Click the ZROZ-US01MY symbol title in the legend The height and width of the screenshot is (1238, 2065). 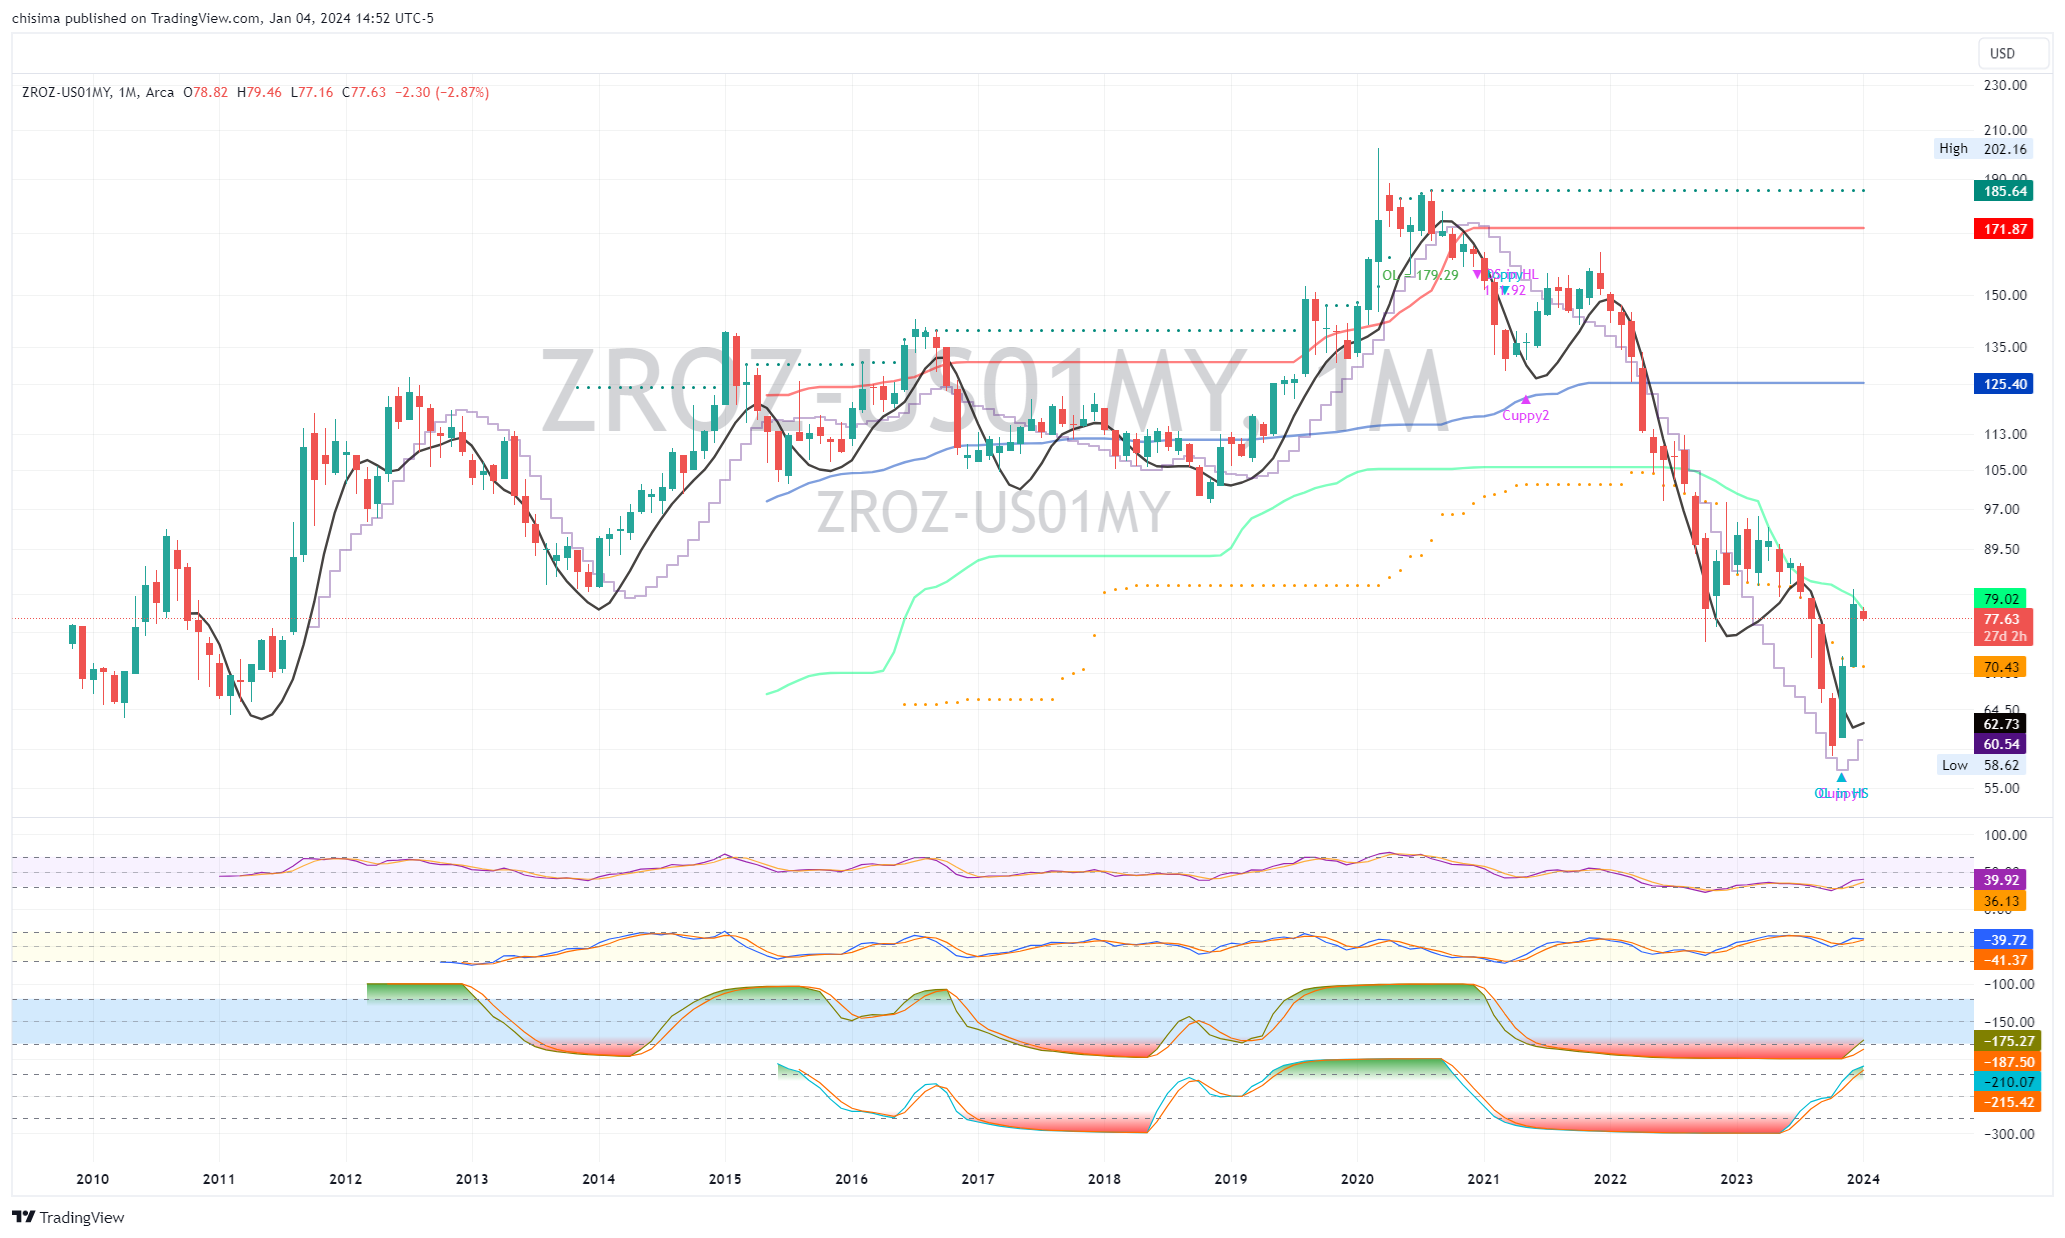(x=66, y=92)
